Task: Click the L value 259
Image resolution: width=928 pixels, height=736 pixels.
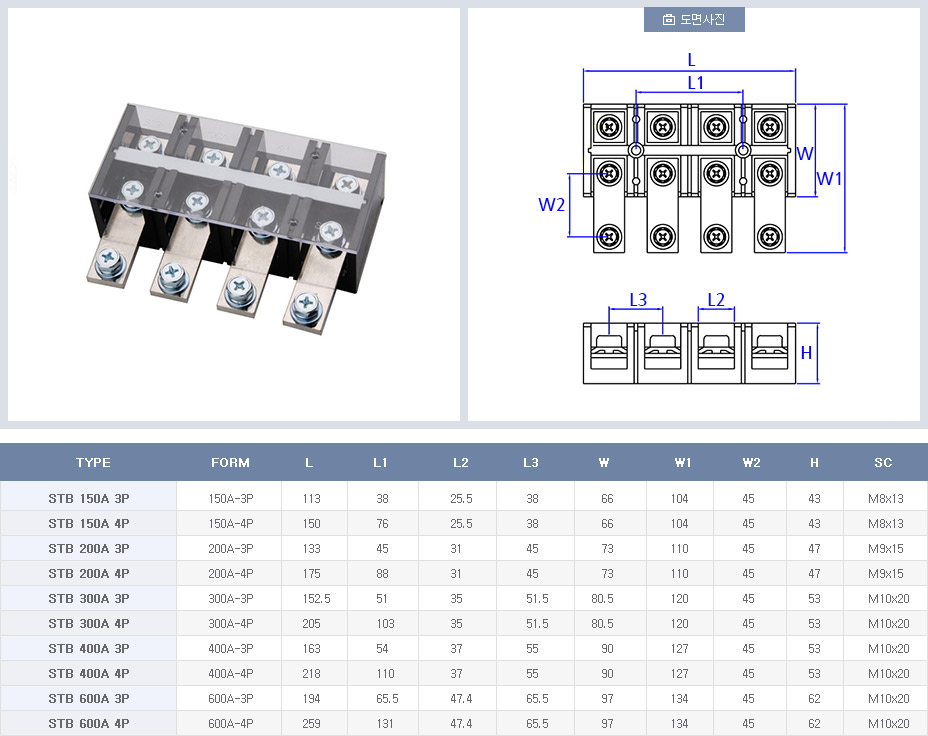Action: [311, 724]
